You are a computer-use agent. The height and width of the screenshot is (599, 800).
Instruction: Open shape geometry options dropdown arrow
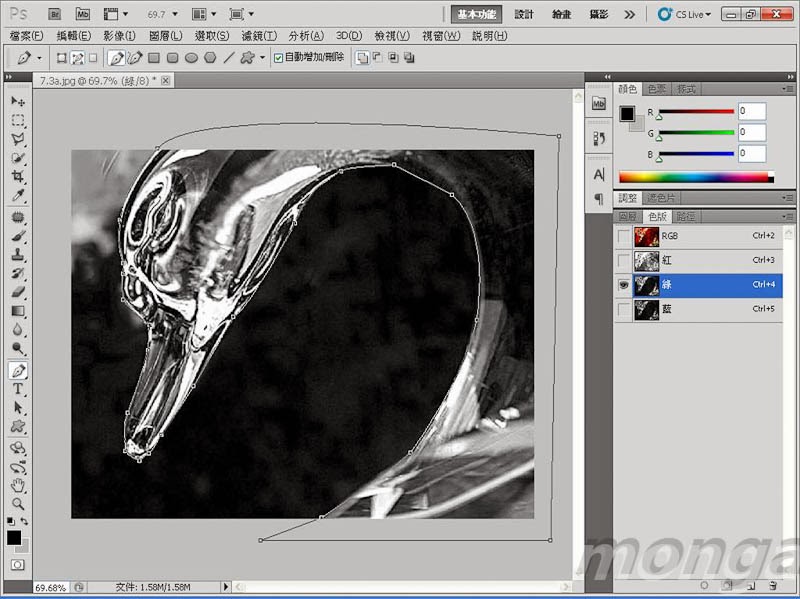(262, 58)
